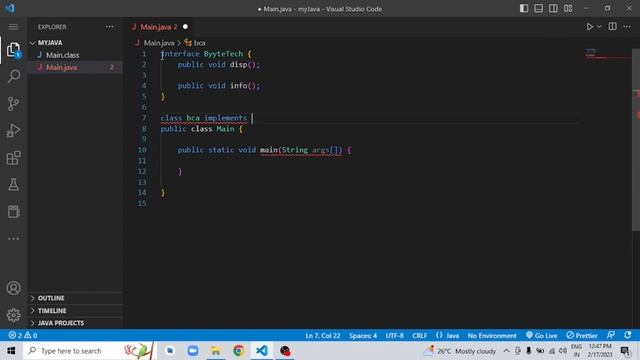Click the VS Code taskbar icon
The width and height of the screenshot is (640, 360).
coord(262,351)
